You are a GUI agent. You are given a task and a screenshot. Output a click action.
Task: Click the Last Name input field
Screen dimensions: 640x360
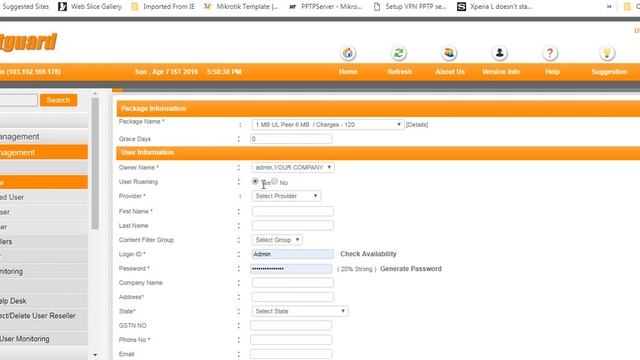click(x=293, y=225)
